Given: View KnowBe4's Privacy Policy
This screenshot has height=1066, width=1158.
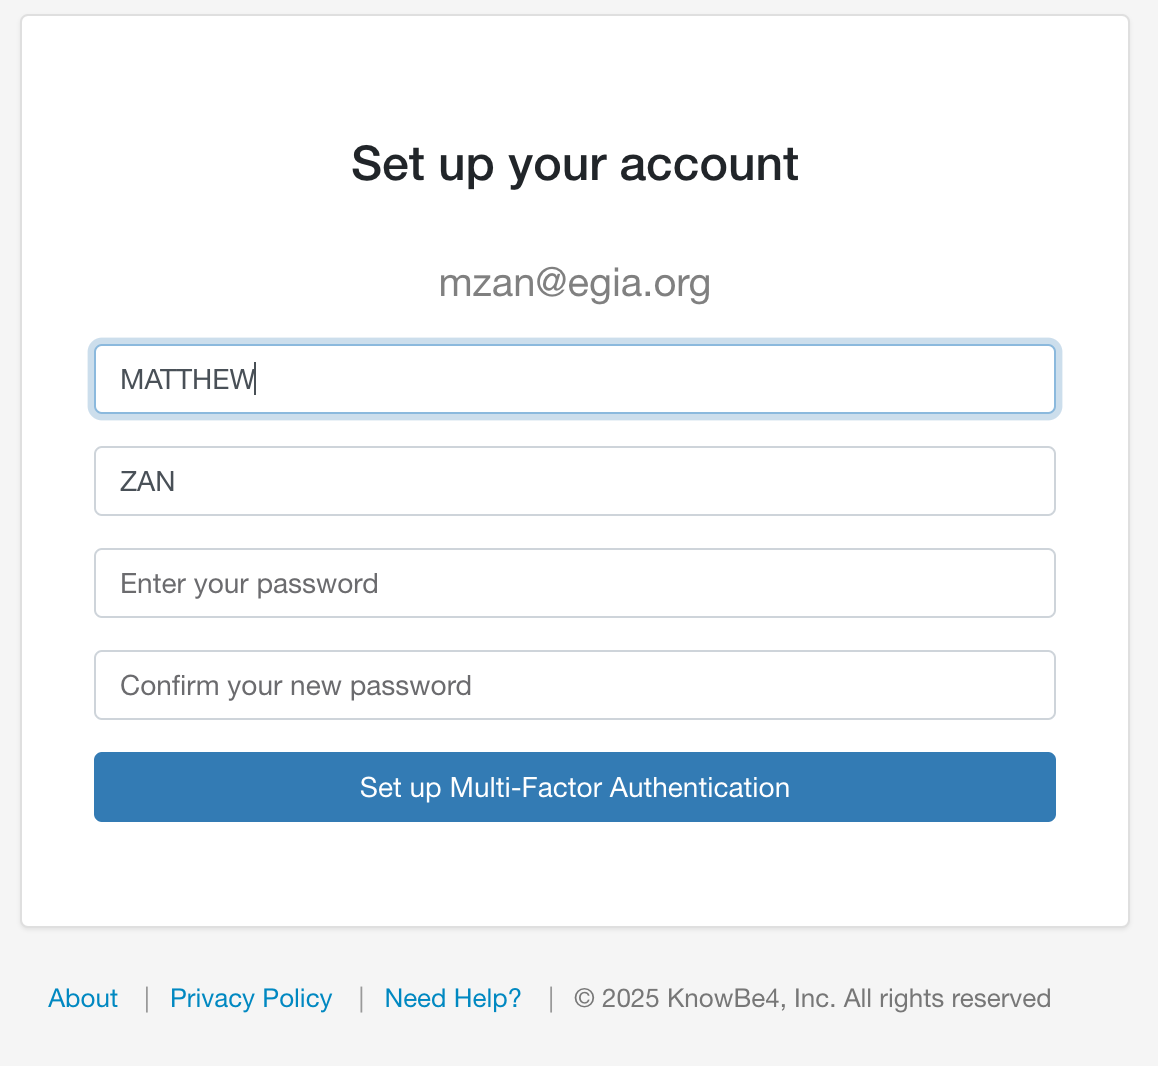Looking at the screenshot, I should tap(251, 998).
